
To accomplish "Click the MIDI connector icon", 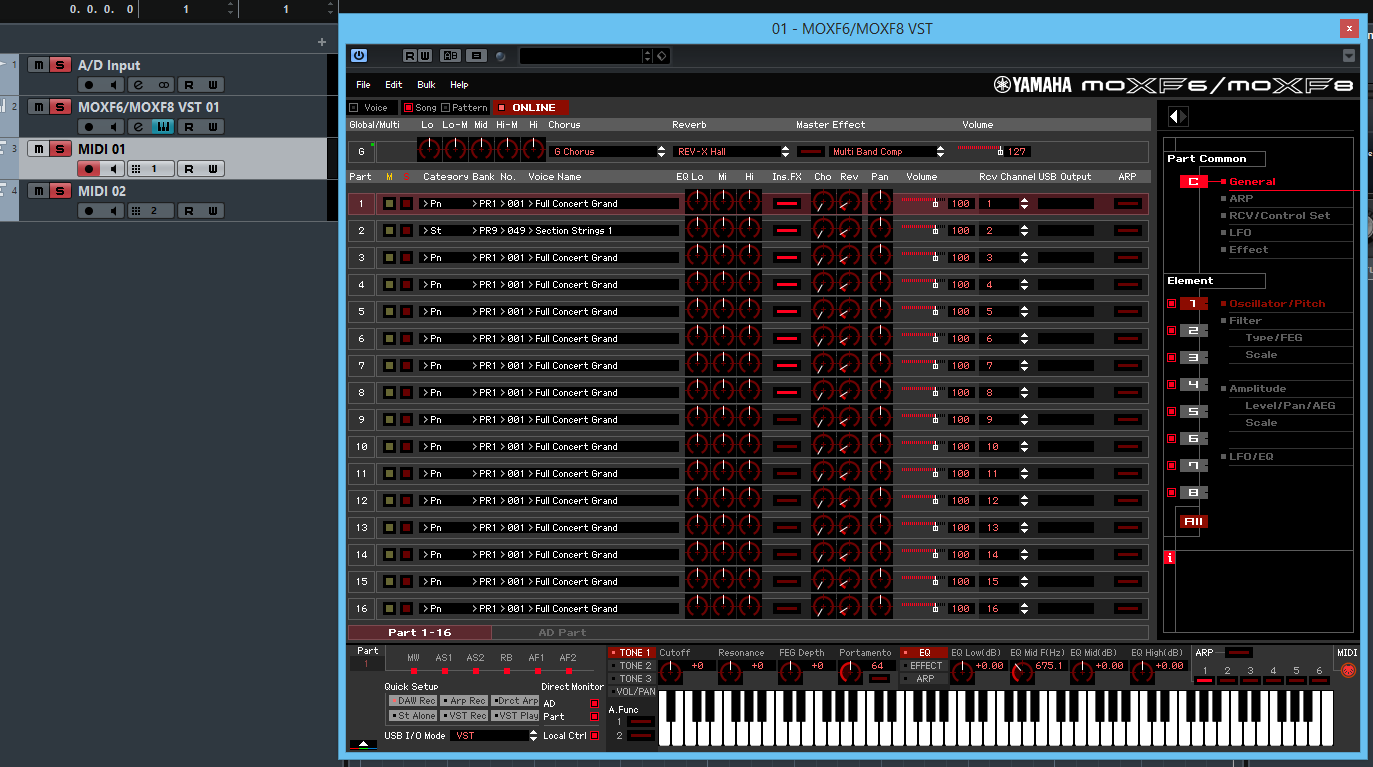I will pyautogui.click(x=1347, y=671).
